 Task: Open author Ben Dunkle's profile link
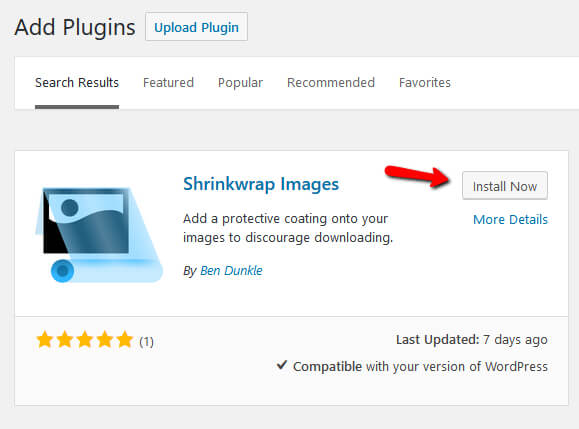(231, 271)
